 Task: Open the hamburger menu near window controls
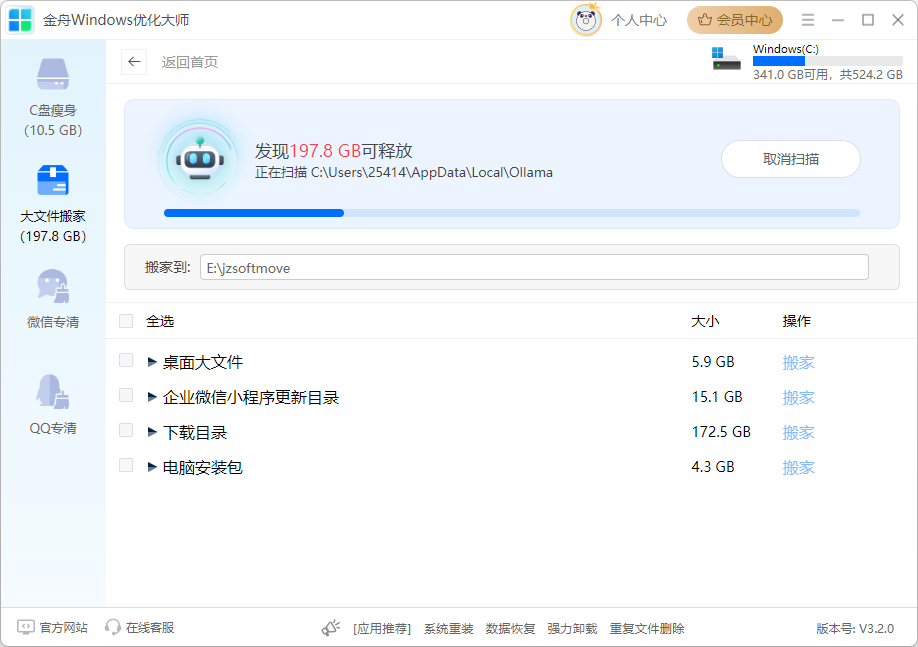(x=807, y=19)
